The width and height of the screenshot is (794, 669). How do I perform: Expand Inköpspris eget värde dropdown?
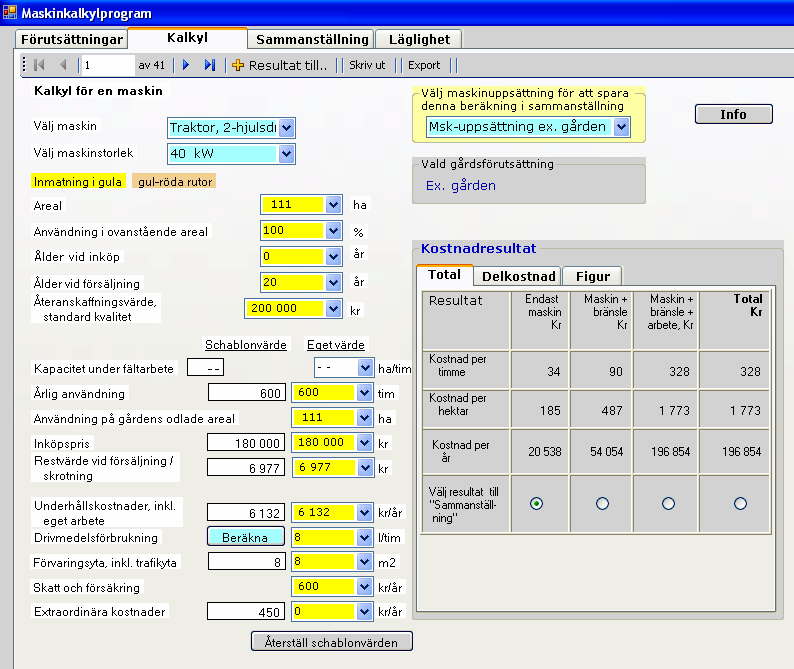tap(364, 443)
